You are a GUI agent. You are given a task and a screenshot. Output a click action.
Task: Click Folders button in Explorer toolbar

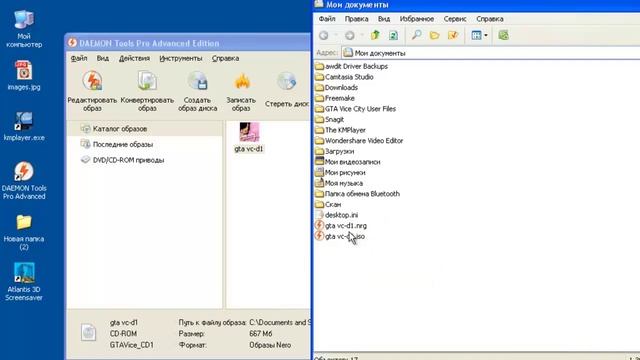[435, 36]
